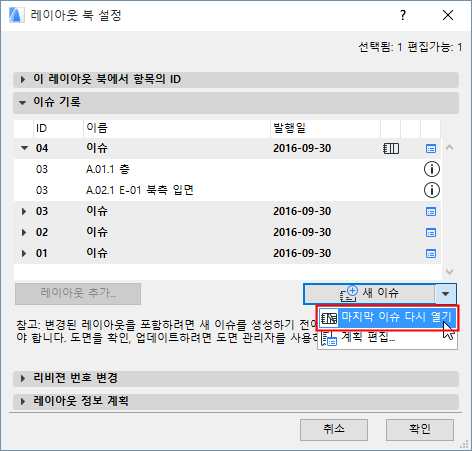Click info icon for A.02.1 E-01 북측 입면

(432, 190)
